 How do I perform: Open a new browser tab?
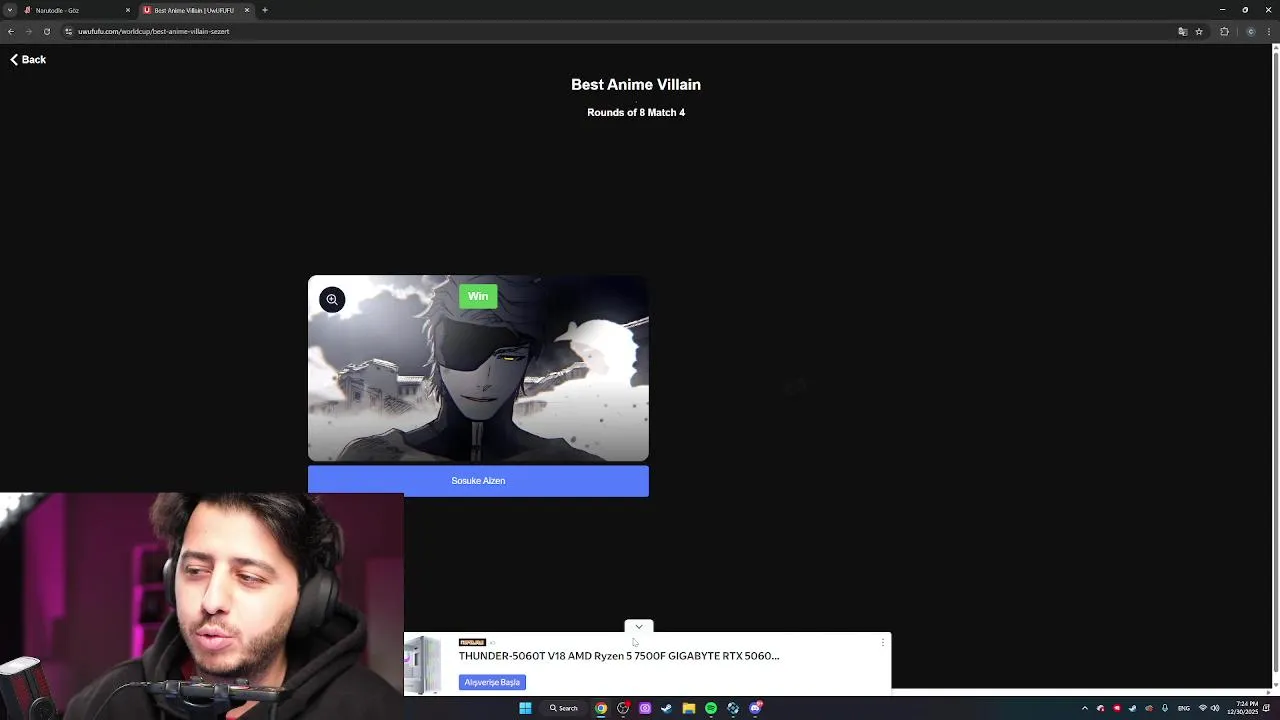(x=265, y=10)
